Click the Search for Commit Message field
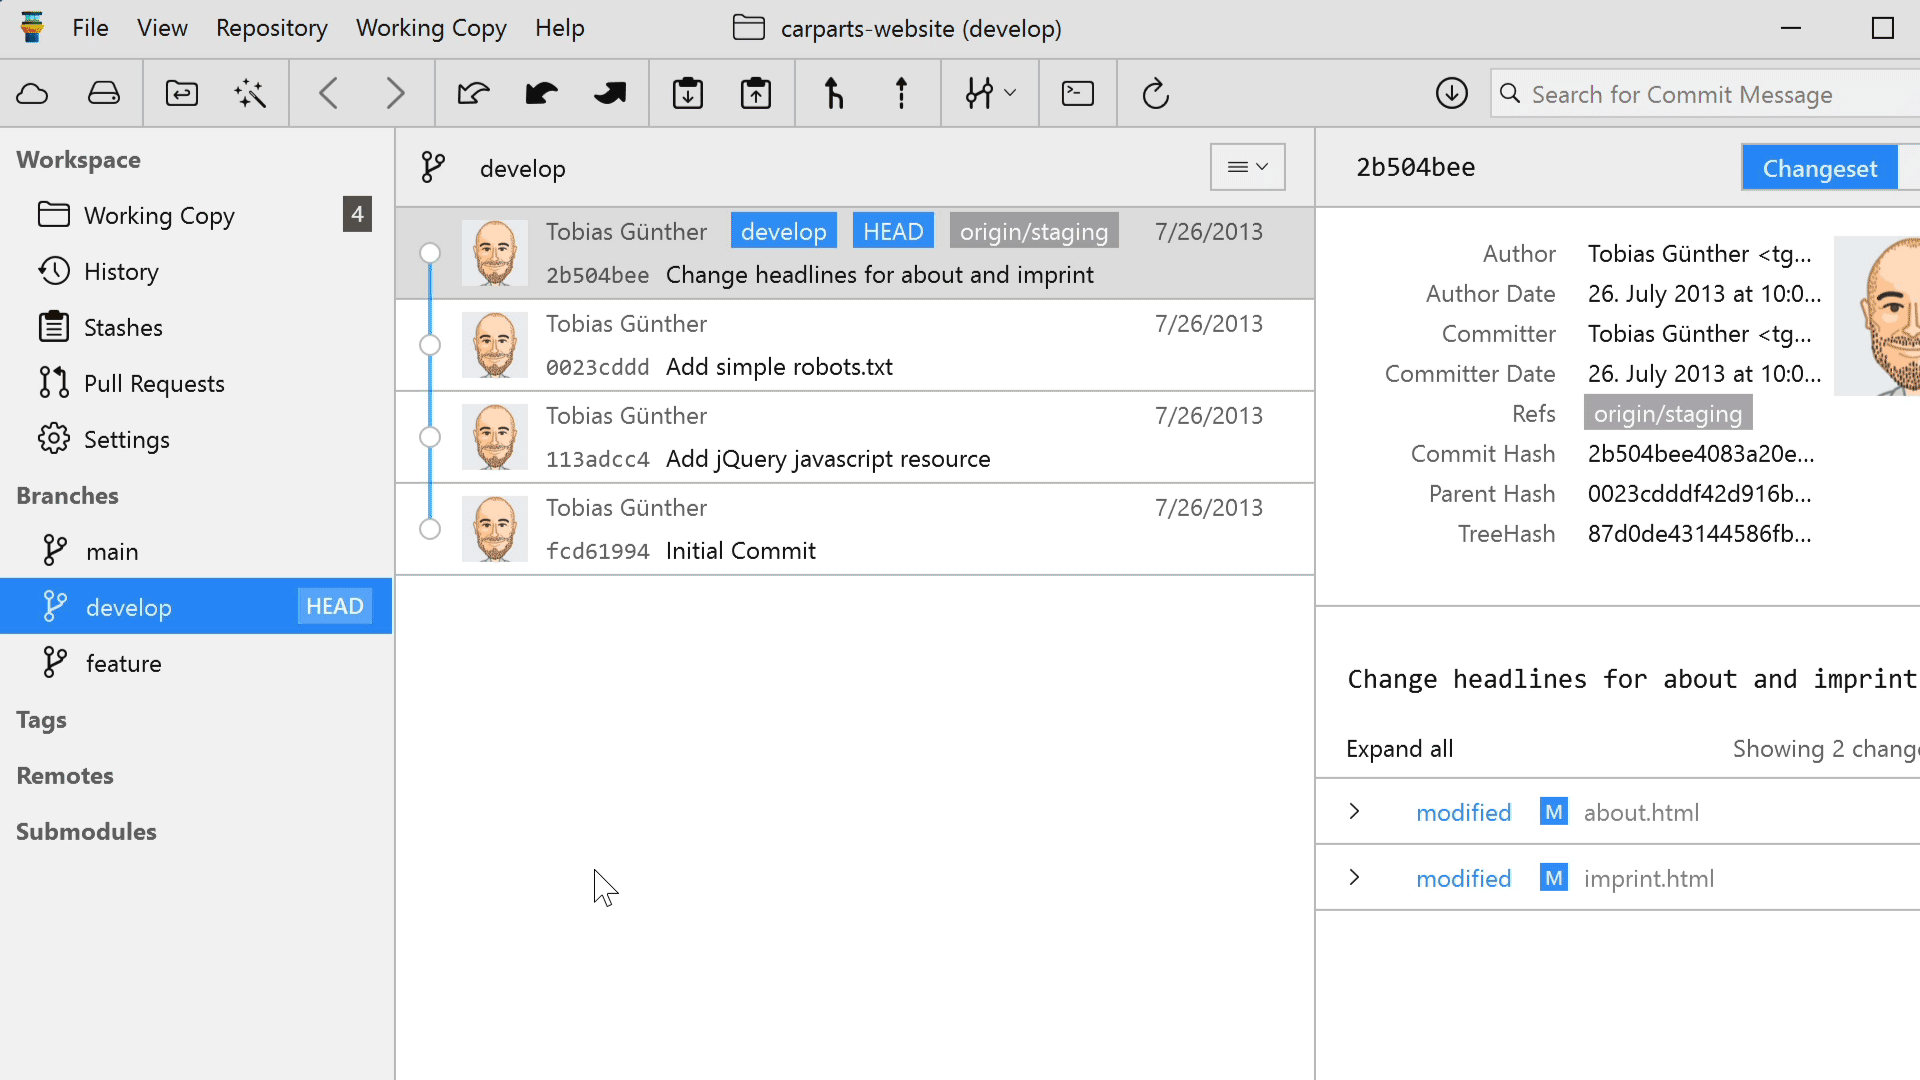This screenshot has width=1920, height=1080. point(1700,94)
